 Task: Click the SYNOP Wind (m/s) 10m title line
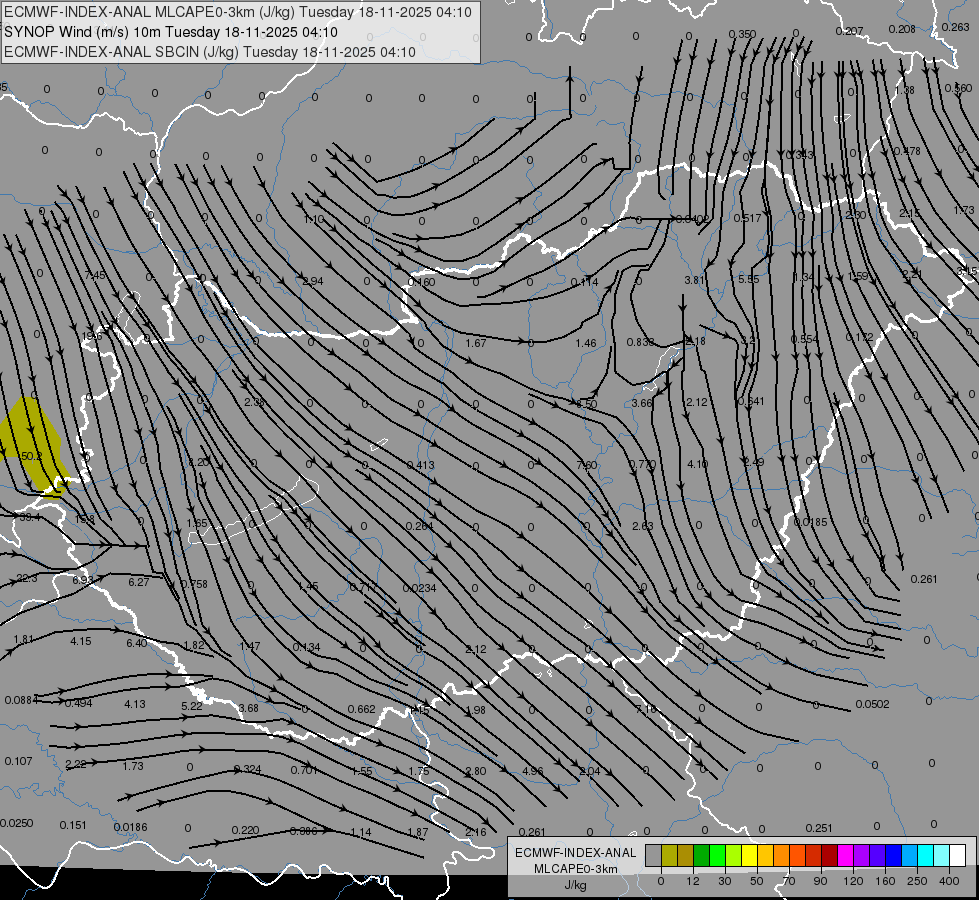170,32
